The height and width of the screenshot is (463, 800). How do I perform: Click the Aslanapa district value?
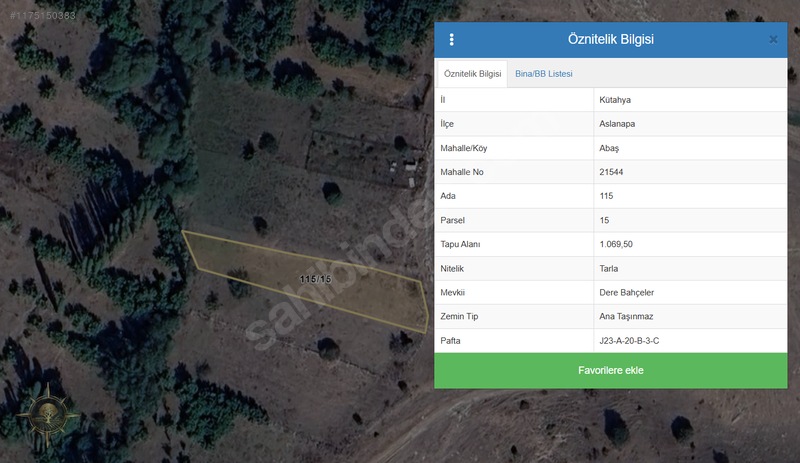617,124
